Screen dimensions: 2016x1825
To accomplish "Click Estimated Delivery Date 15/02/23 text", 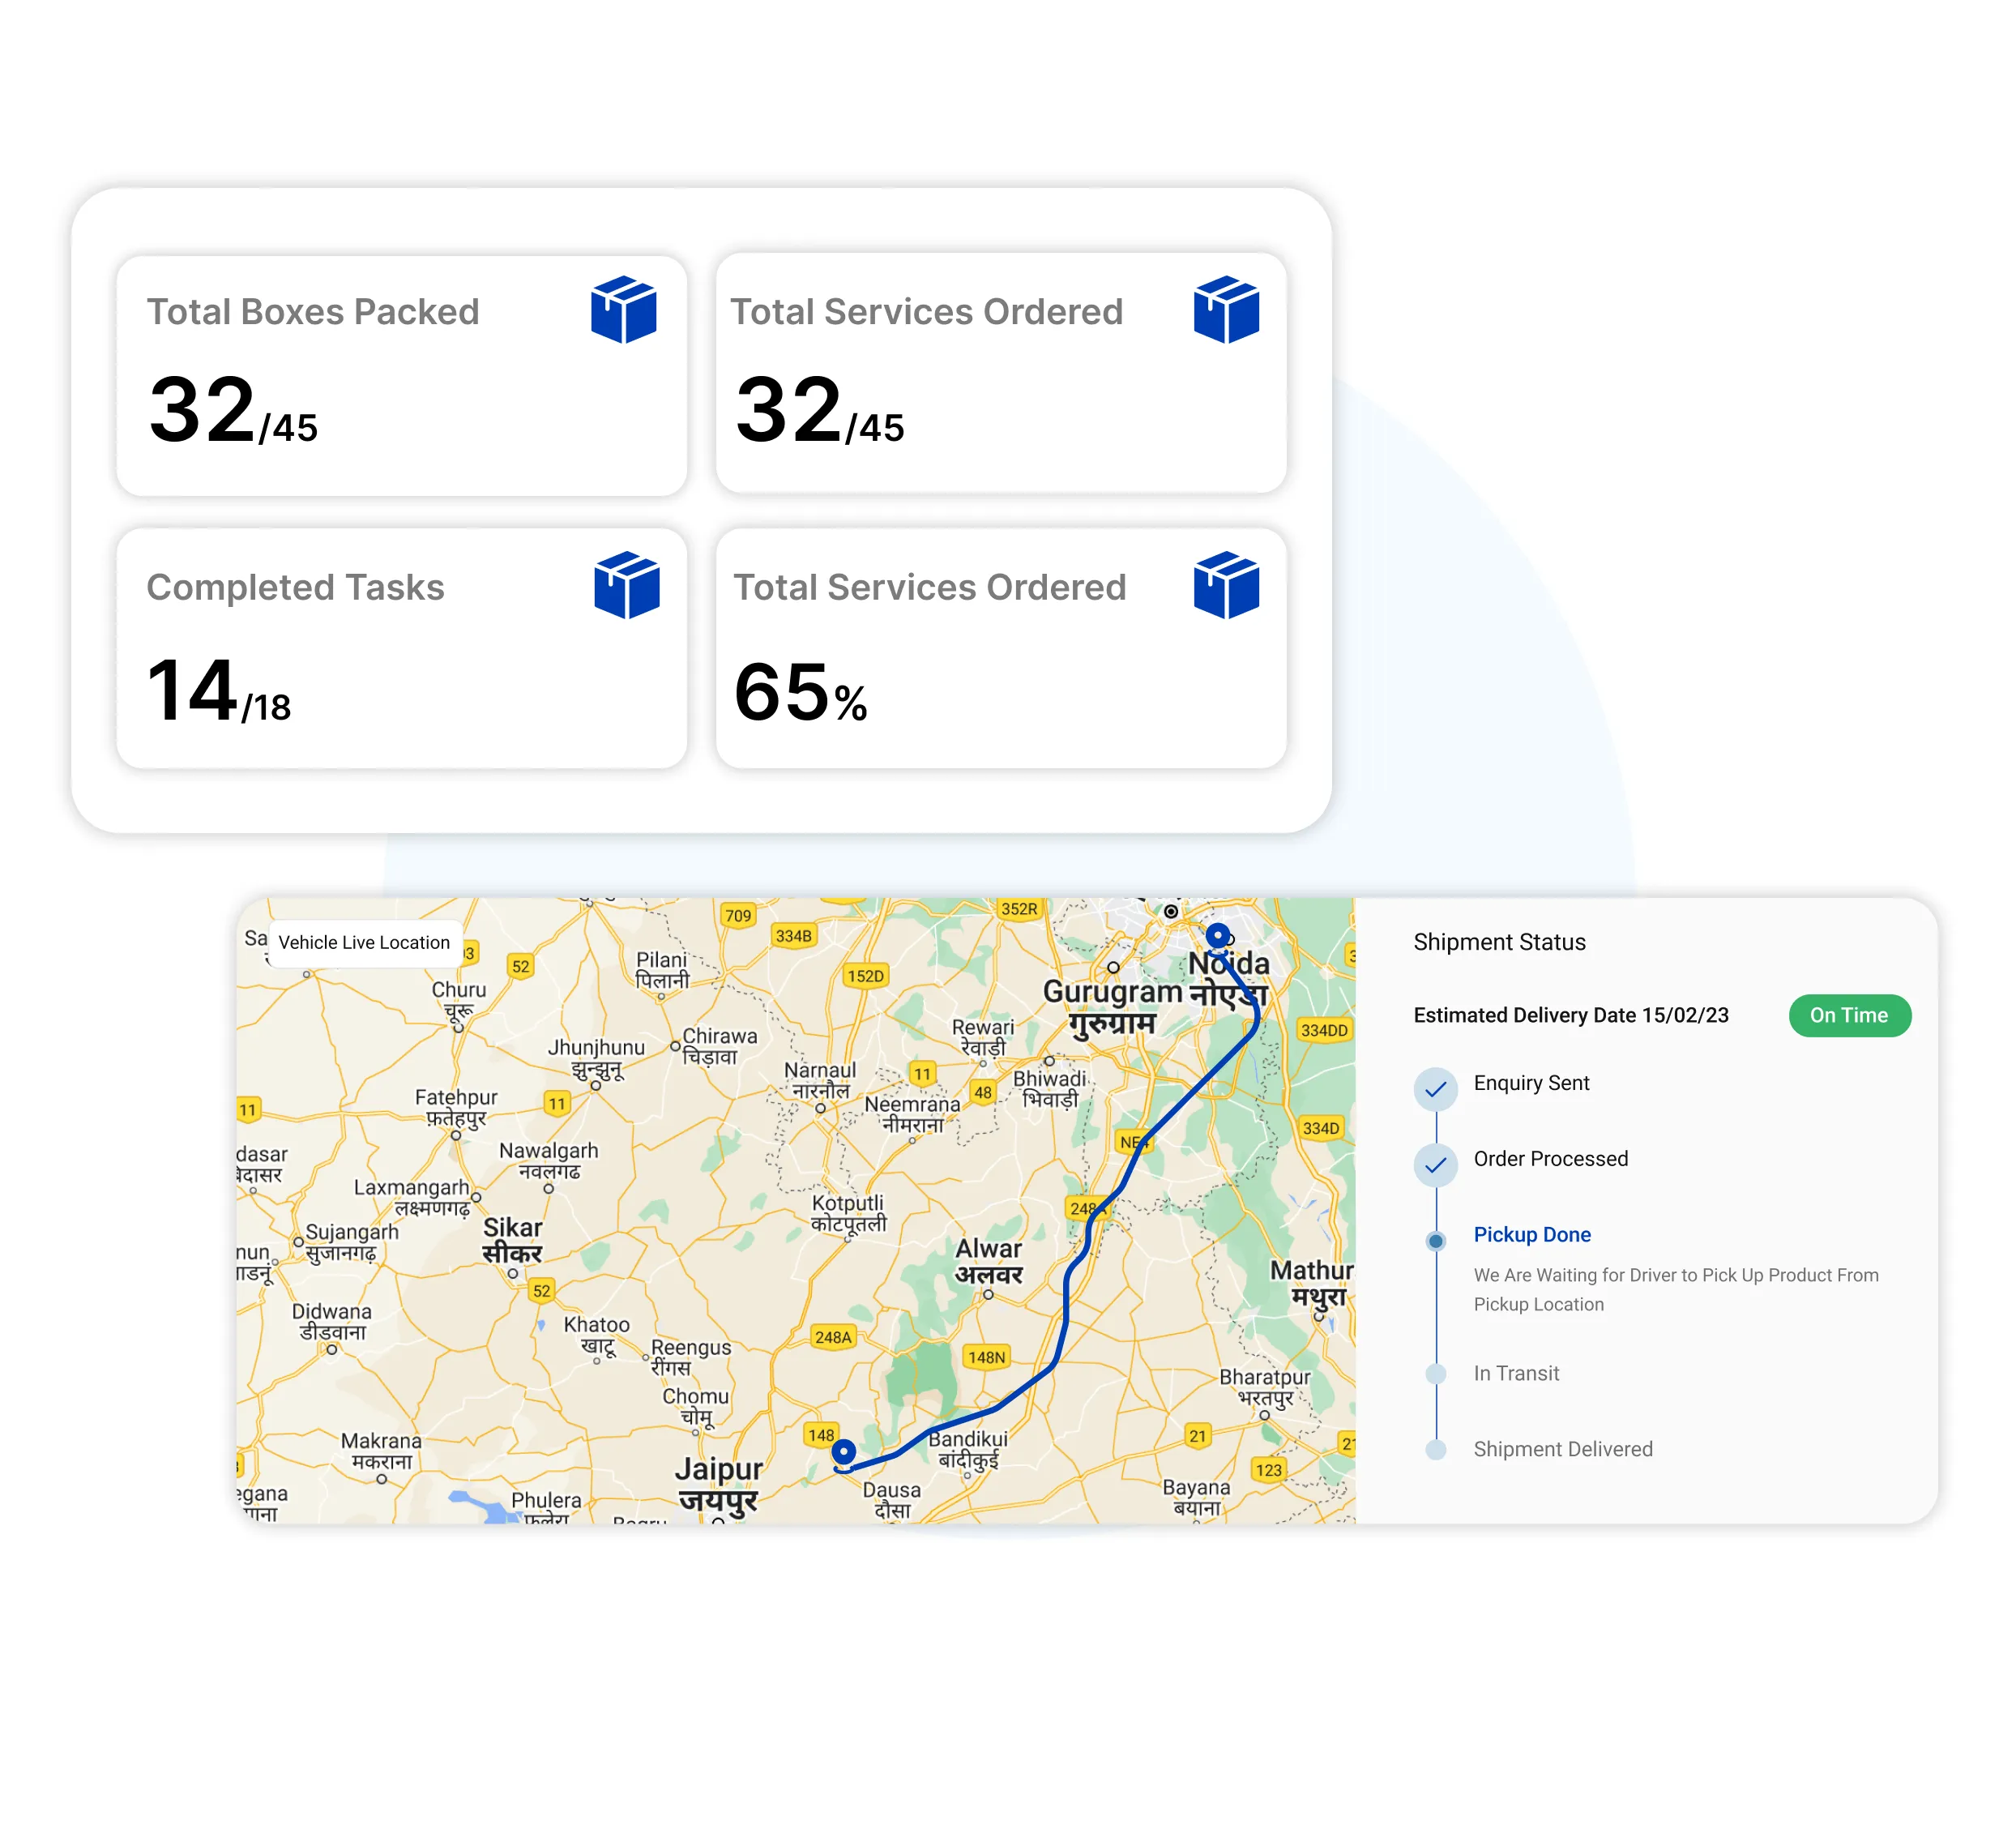I will tap(1570, 1015).
